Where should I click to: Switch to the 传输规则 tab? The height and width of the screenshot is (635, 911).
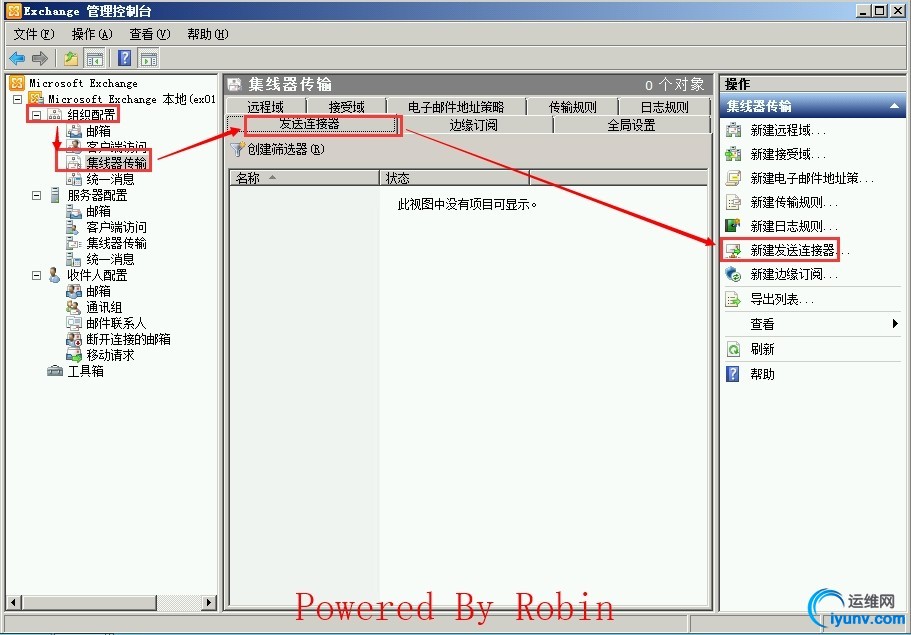pyautogui.click(x=573, y=107)
